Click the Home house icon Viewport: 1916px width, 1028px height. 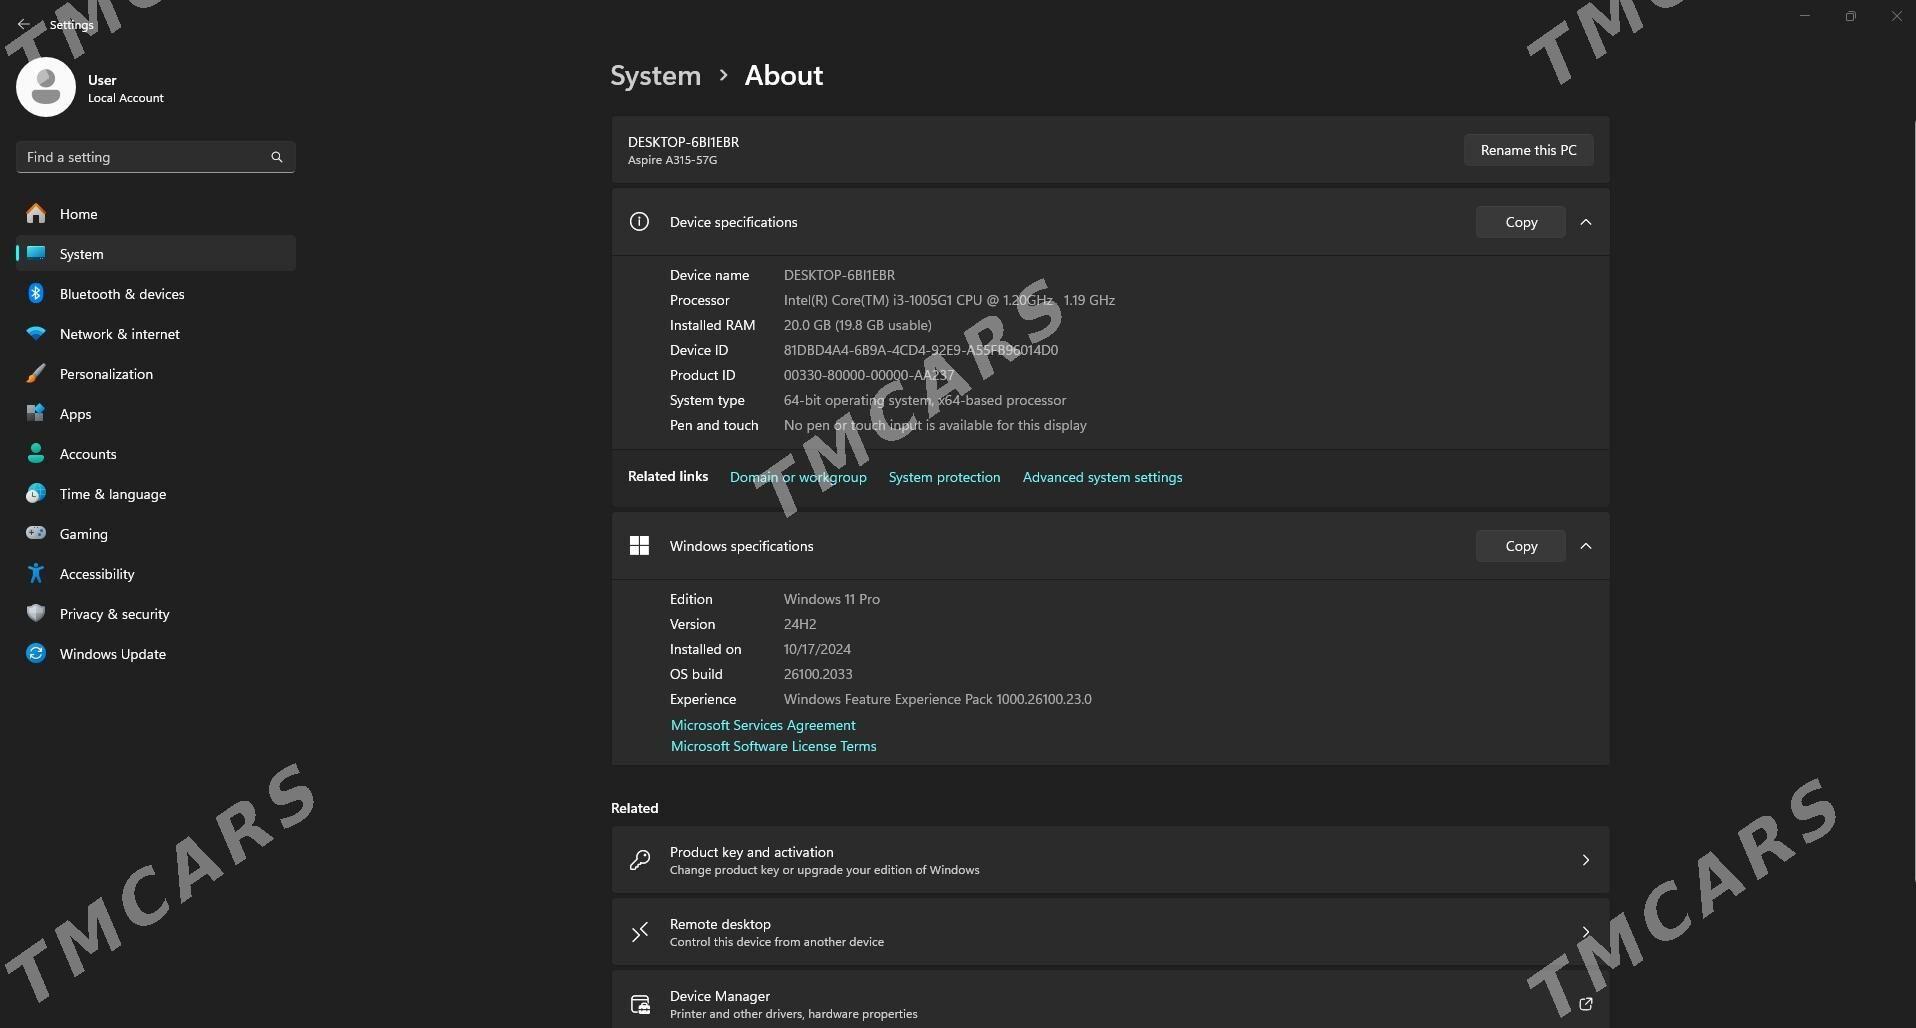[x=36, y=213]
